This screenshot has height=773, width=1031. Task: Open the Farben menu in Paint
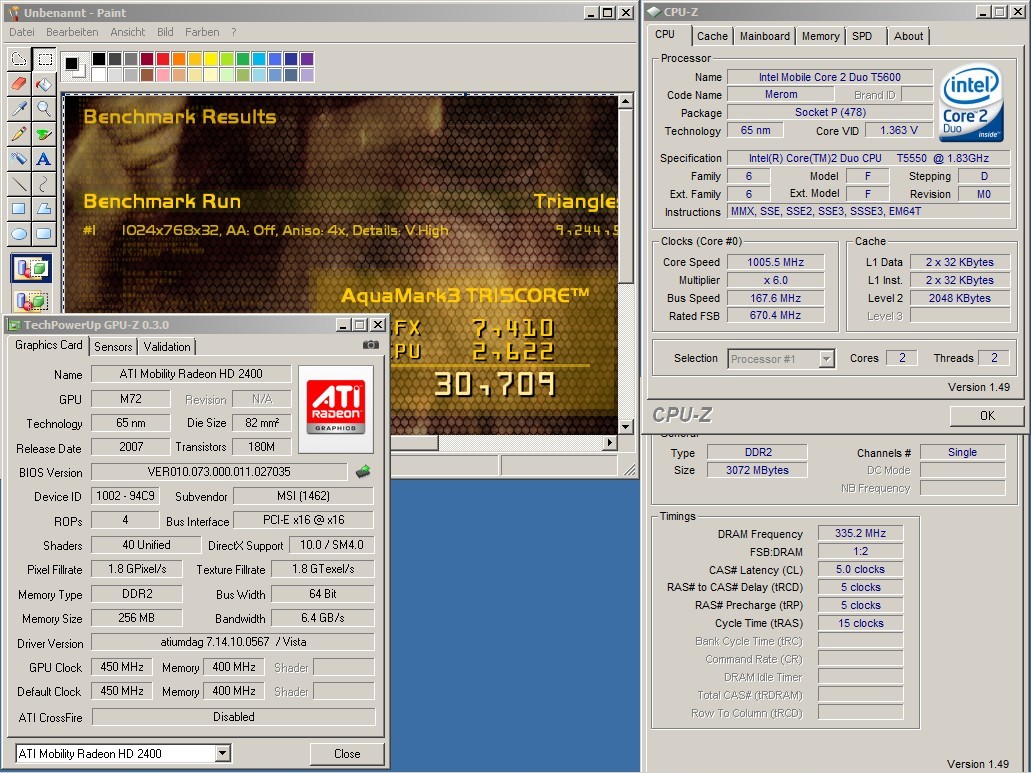click(202, 32)
